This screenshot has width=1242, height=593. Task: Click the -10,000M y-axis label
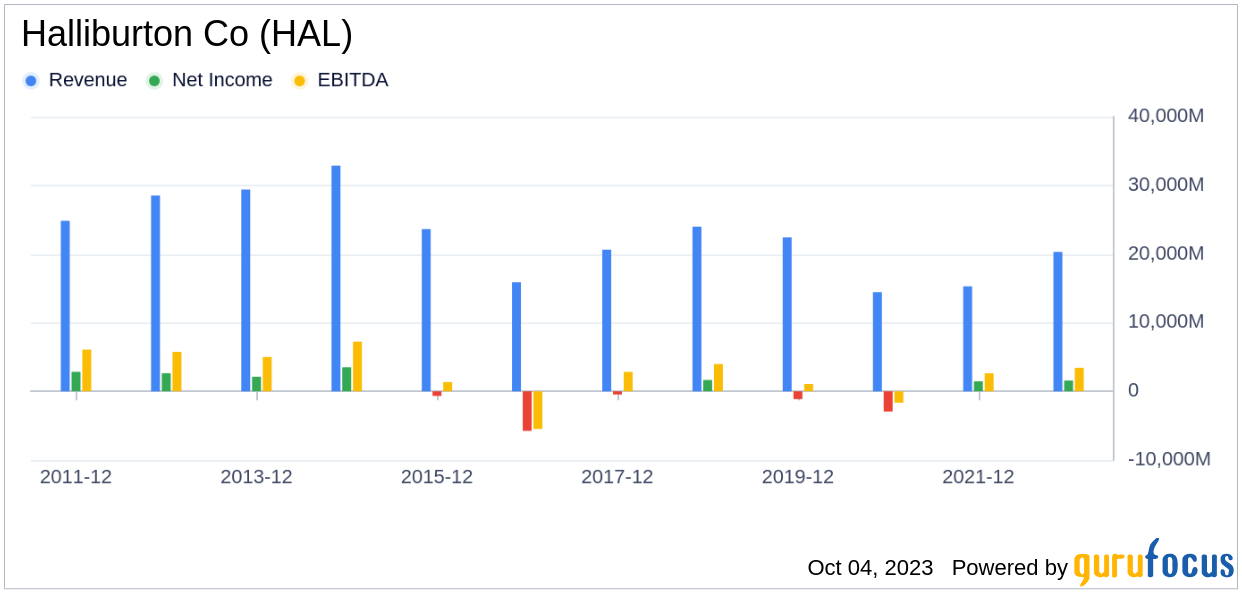pyautogui.click(x=1168, y=459)
